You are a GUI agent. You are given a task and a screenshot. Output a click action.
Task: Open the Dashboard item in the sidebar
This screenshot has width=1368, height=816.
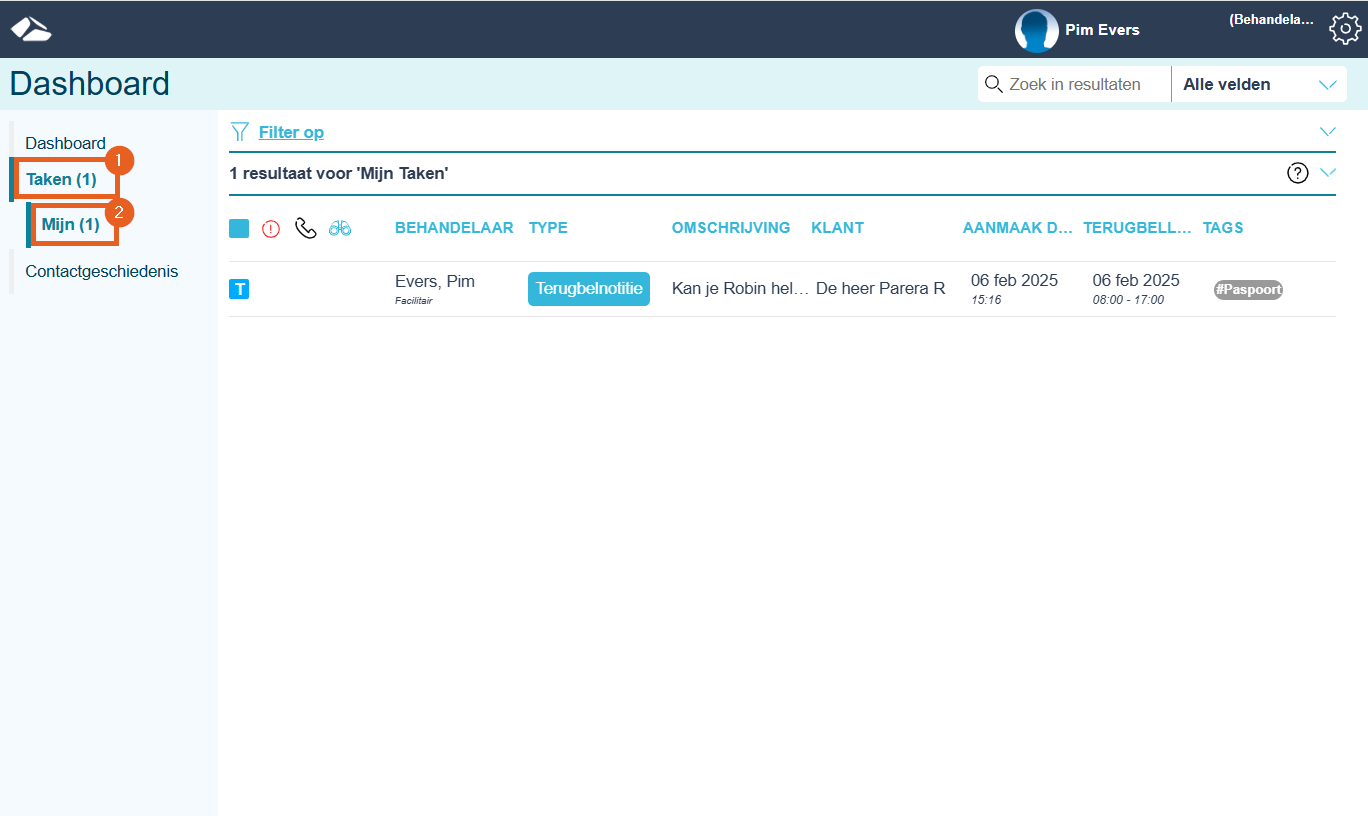[x=65, y=143]
